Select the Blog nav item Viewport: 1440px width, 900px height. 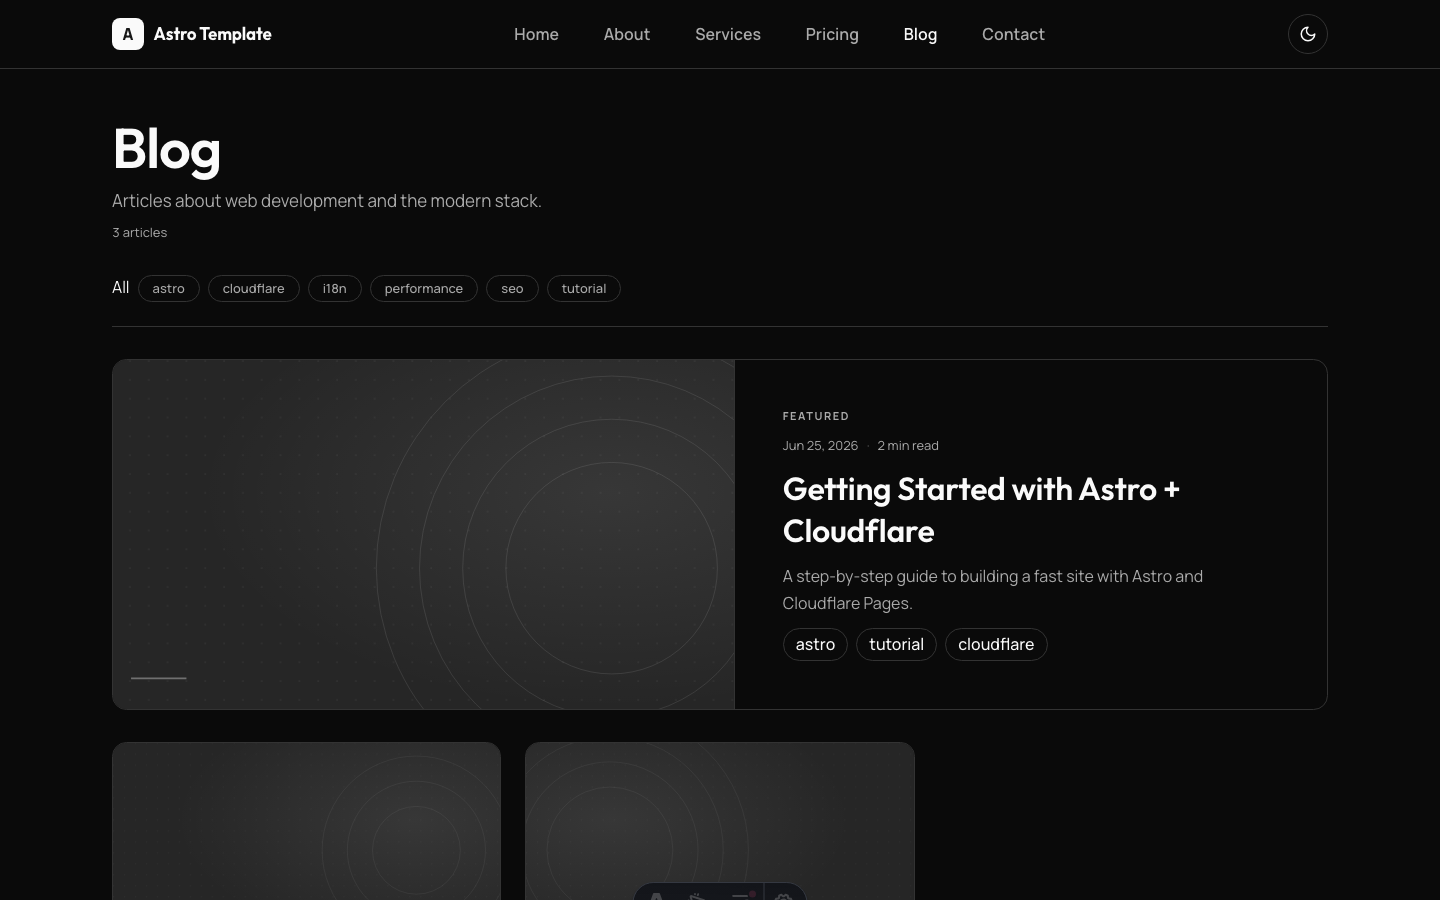(x=920, y=34)
